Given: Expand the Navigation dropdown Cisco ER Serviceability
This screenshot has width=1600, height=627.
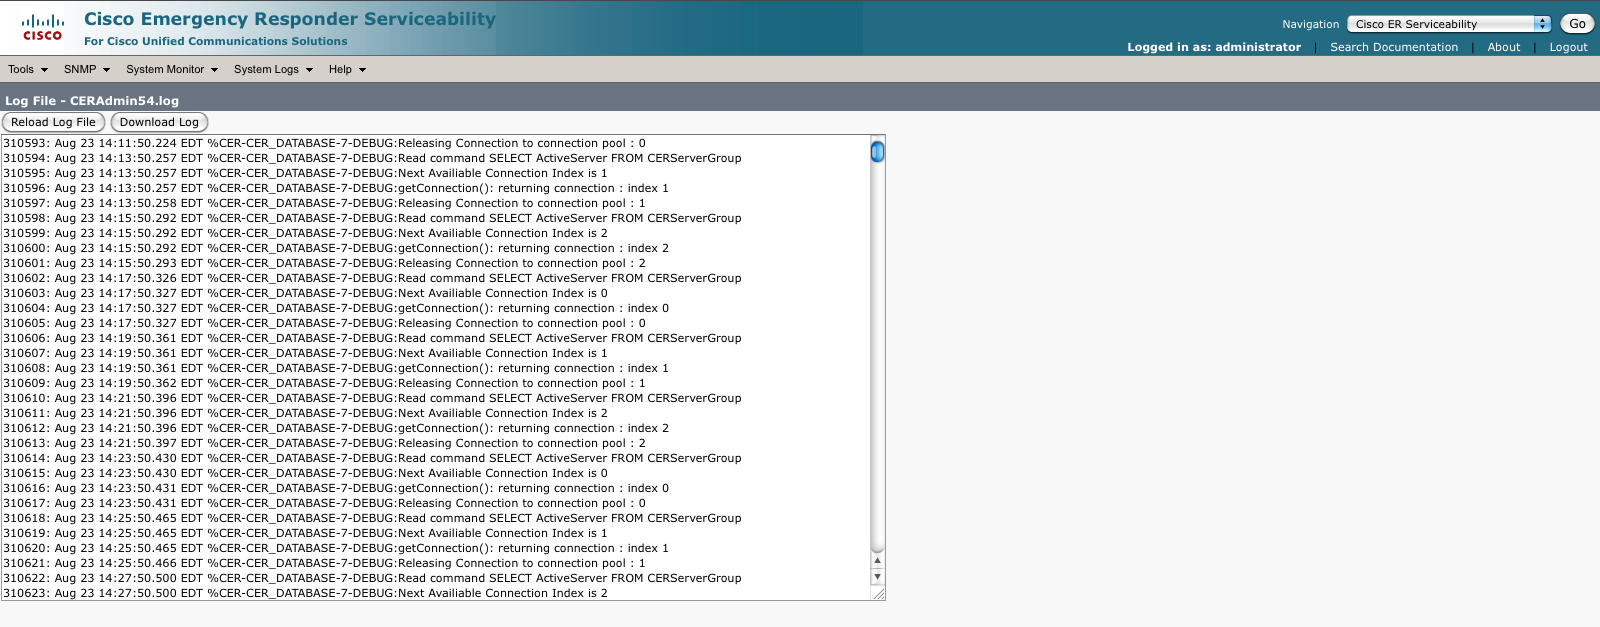Looking at the screenshot, I should point(1449,24).
